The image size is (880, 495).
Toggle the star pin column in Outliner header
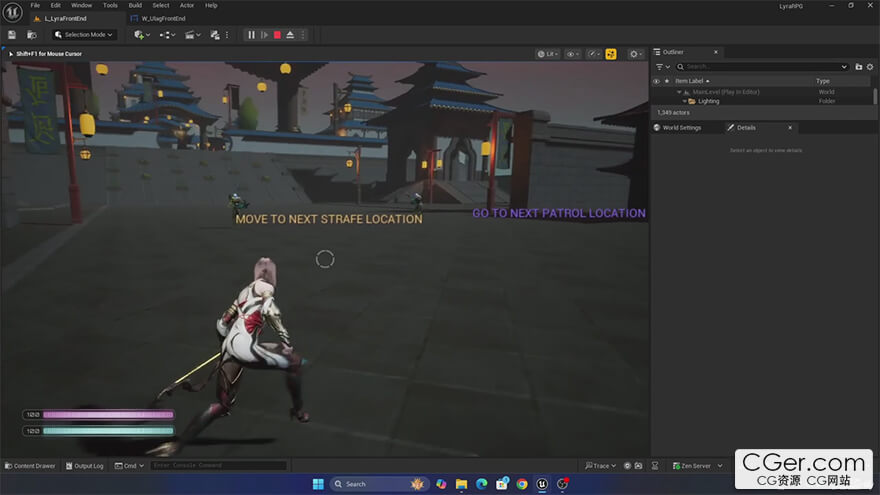point(668,81)
